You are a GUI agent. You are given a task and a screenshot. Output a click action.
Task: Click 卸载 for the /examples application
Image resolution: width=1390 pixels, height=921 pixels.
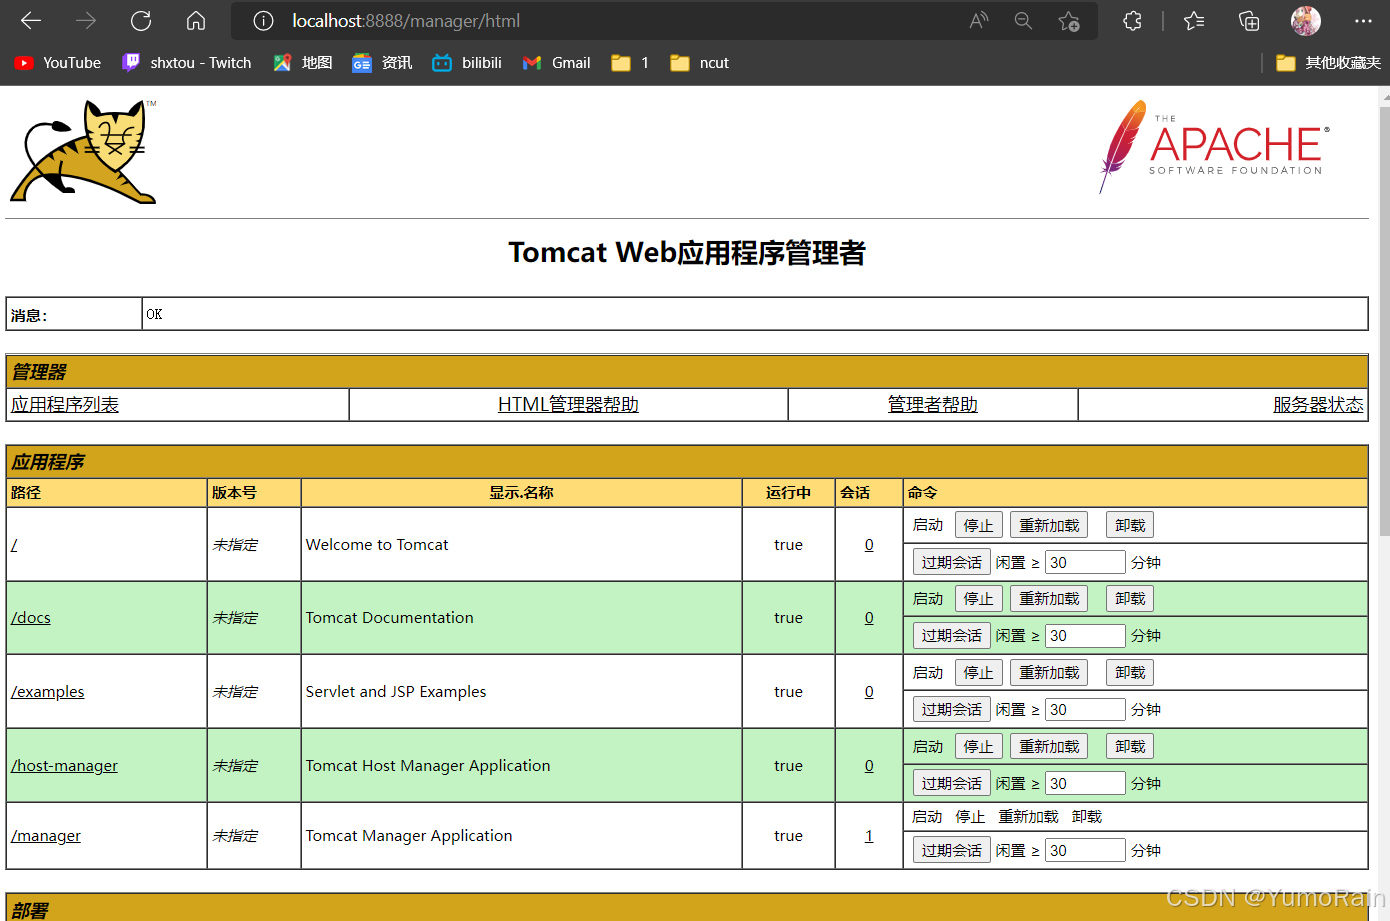1130,673
